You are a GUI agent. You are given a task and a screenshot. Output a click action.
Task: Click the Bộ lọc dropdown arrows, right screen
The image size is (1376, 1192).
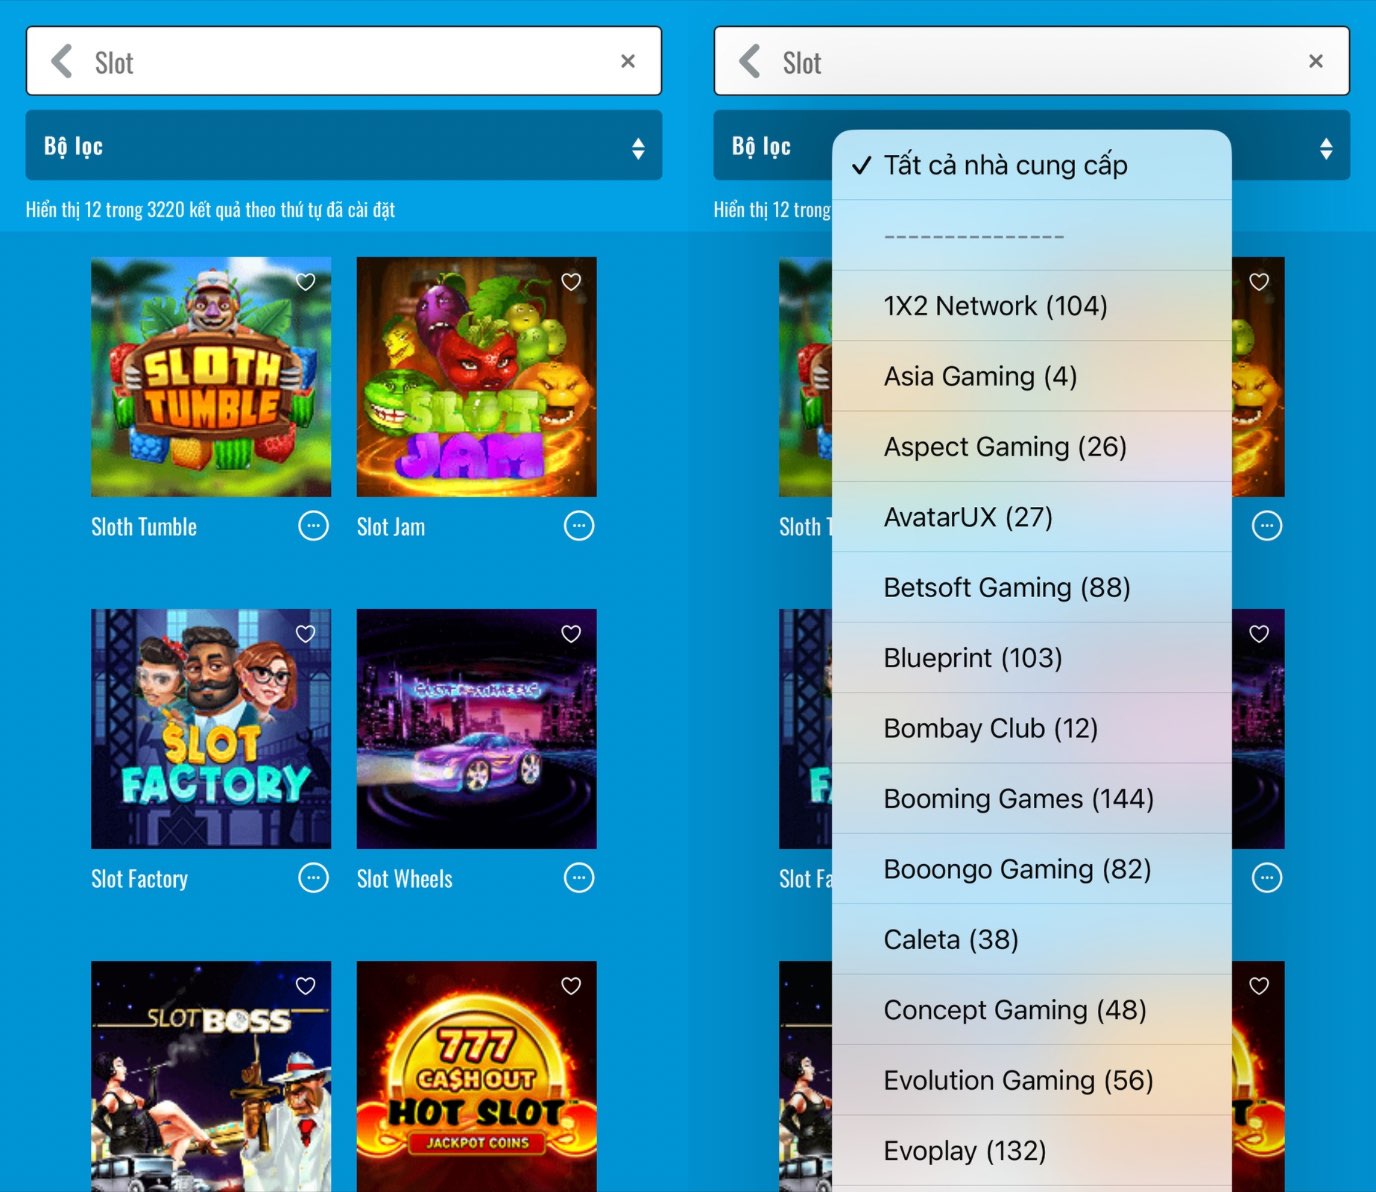[1326, 149]
